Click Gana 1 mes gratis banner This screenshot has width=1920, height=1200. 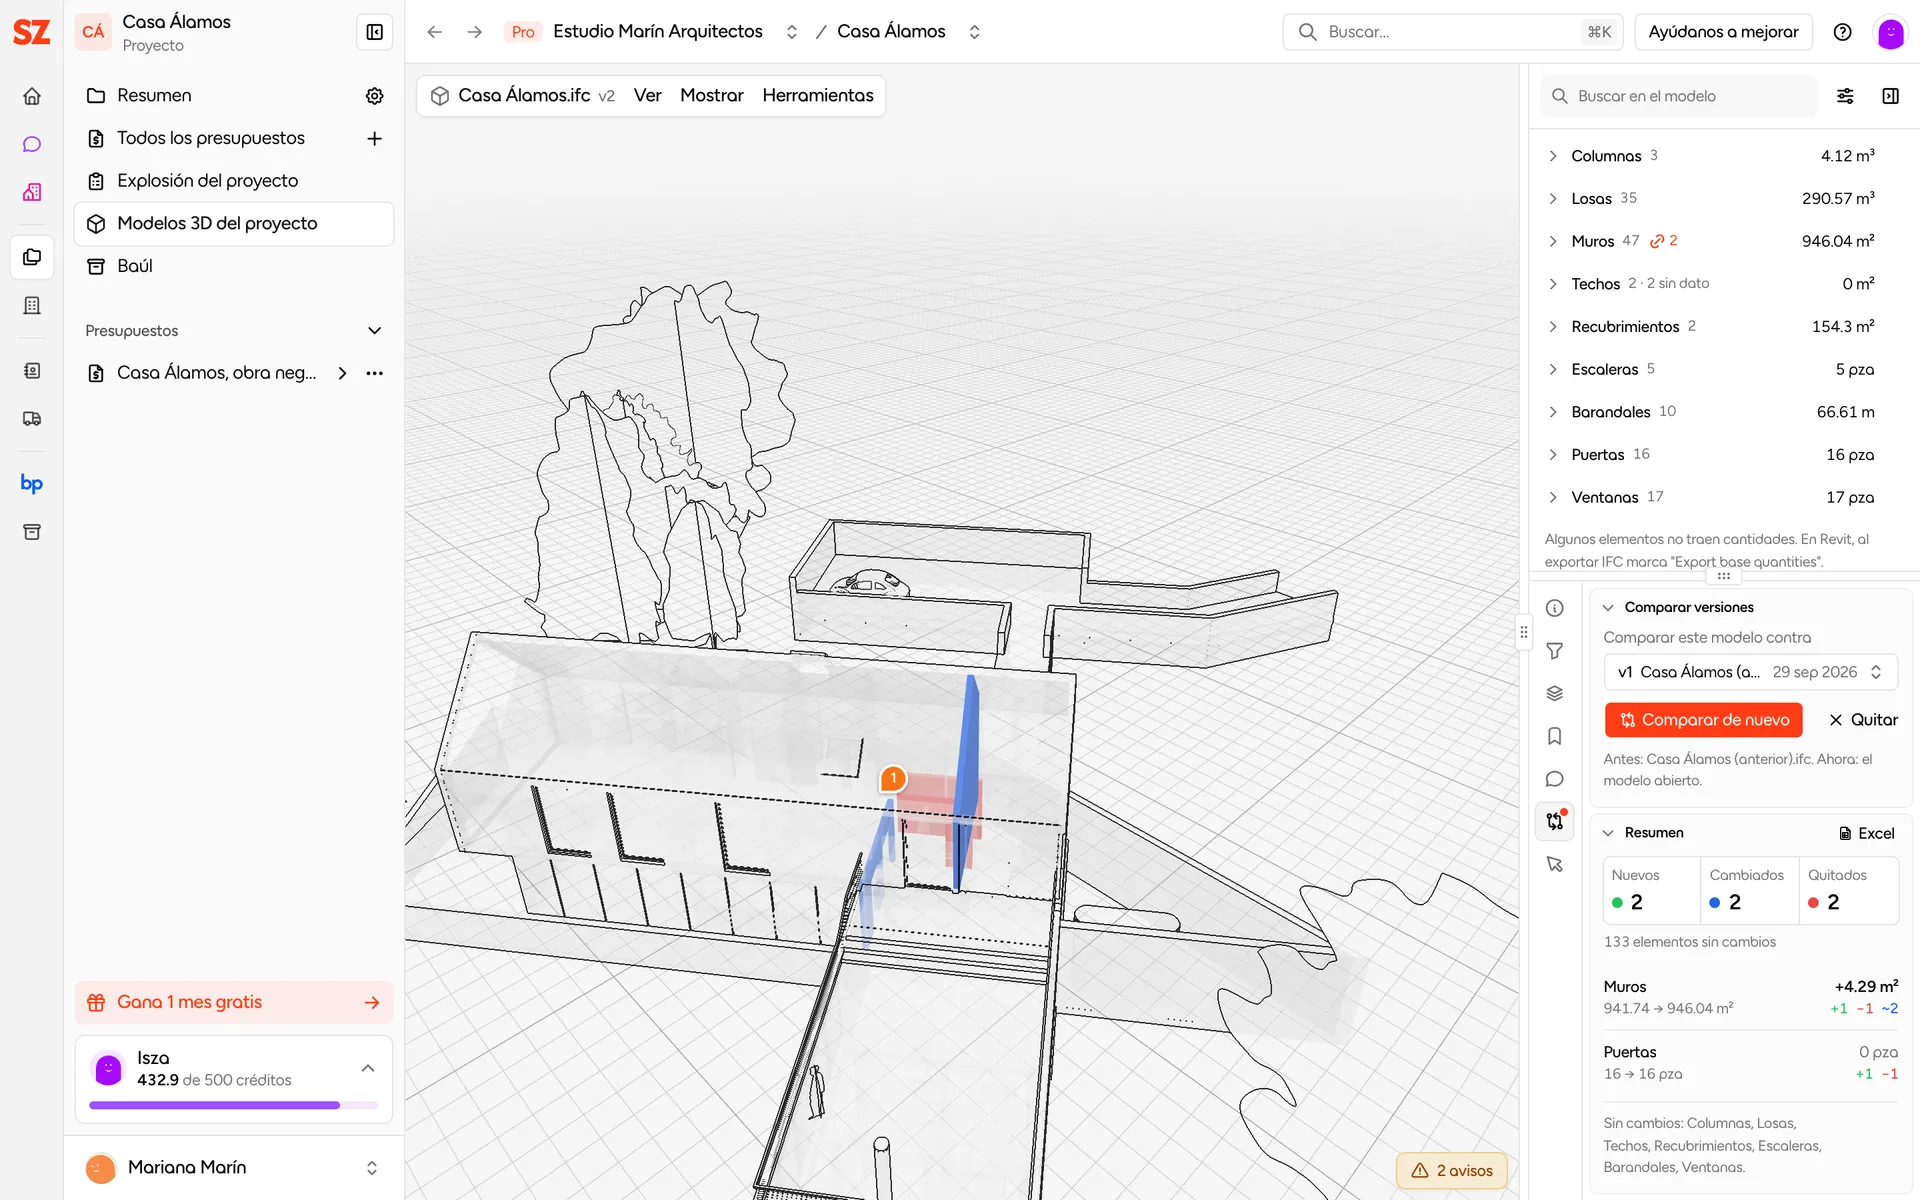pos(234,1002)
